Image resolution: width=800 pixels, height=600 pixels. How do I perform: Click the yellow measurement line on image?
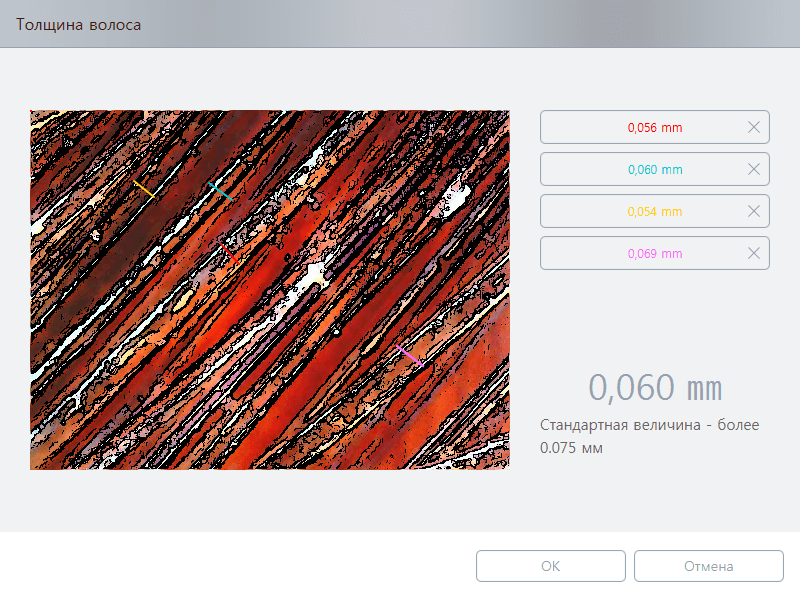[x=144, y=189]
